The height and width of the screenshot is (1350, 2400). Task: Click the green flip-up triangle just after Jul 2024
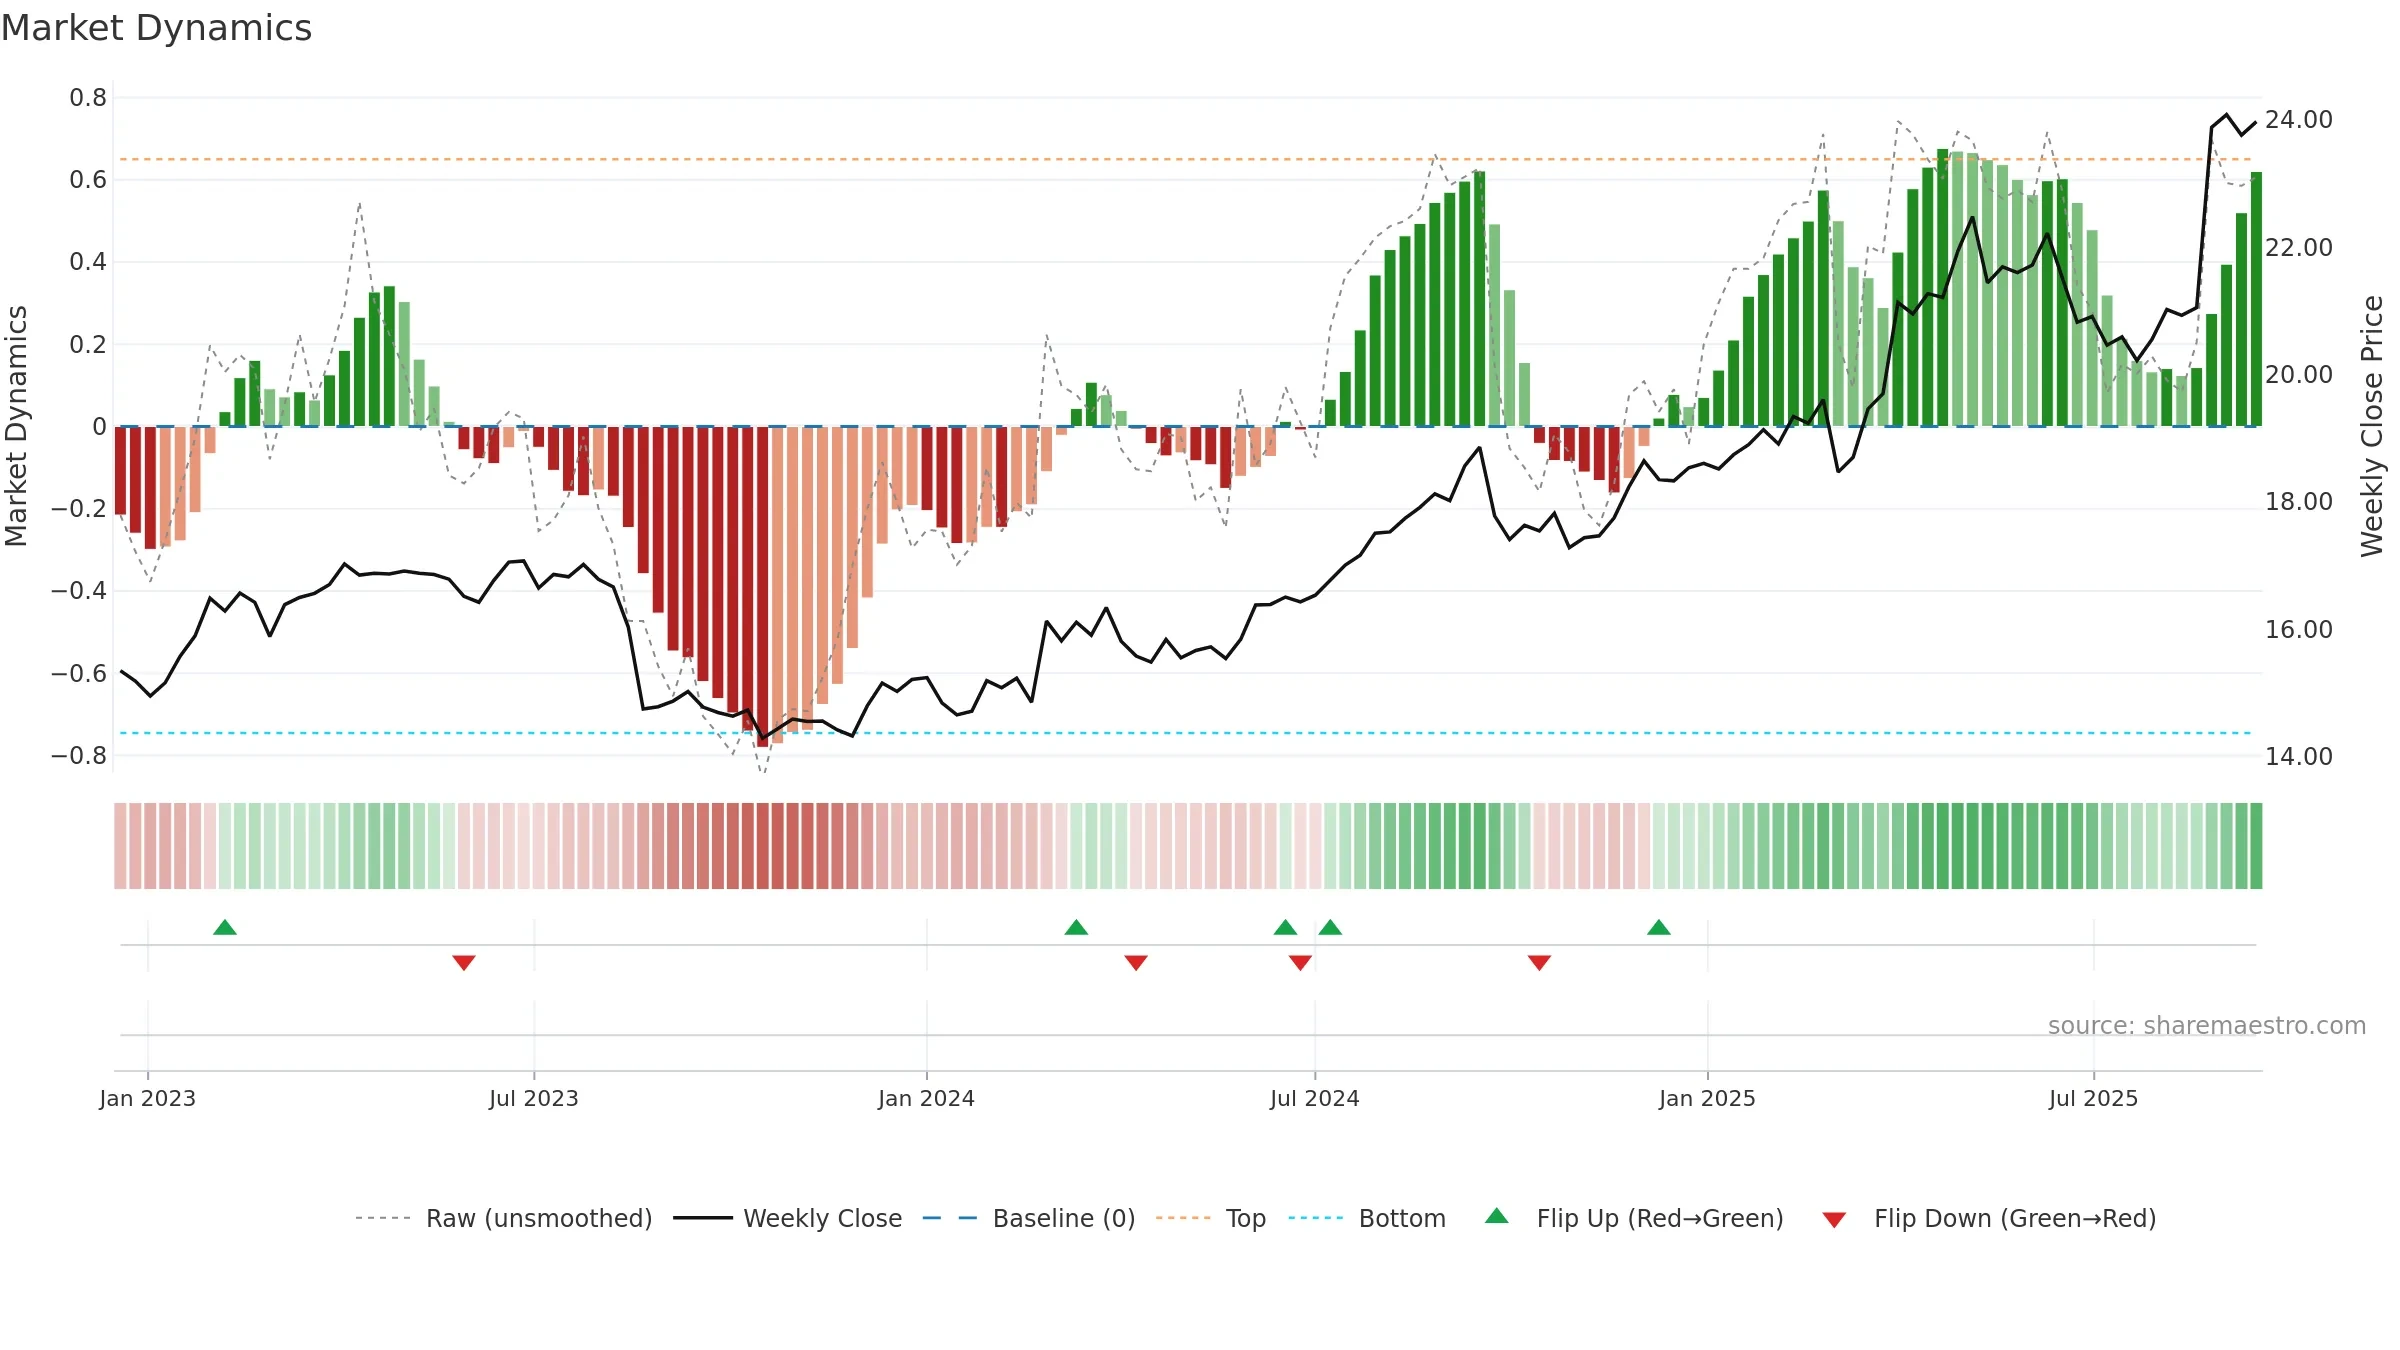pyautogui.click(x=1330, y=928)
